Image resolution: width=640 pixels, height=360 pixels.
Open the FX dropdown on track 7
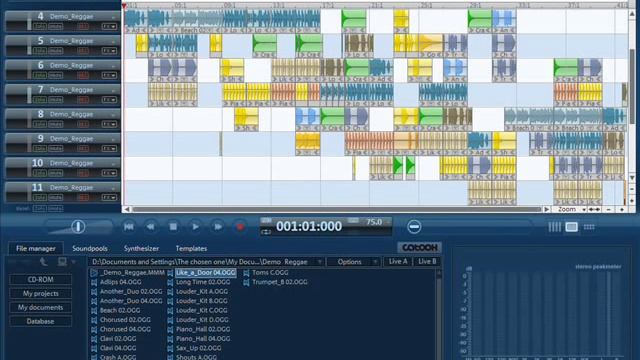[109, 100]
